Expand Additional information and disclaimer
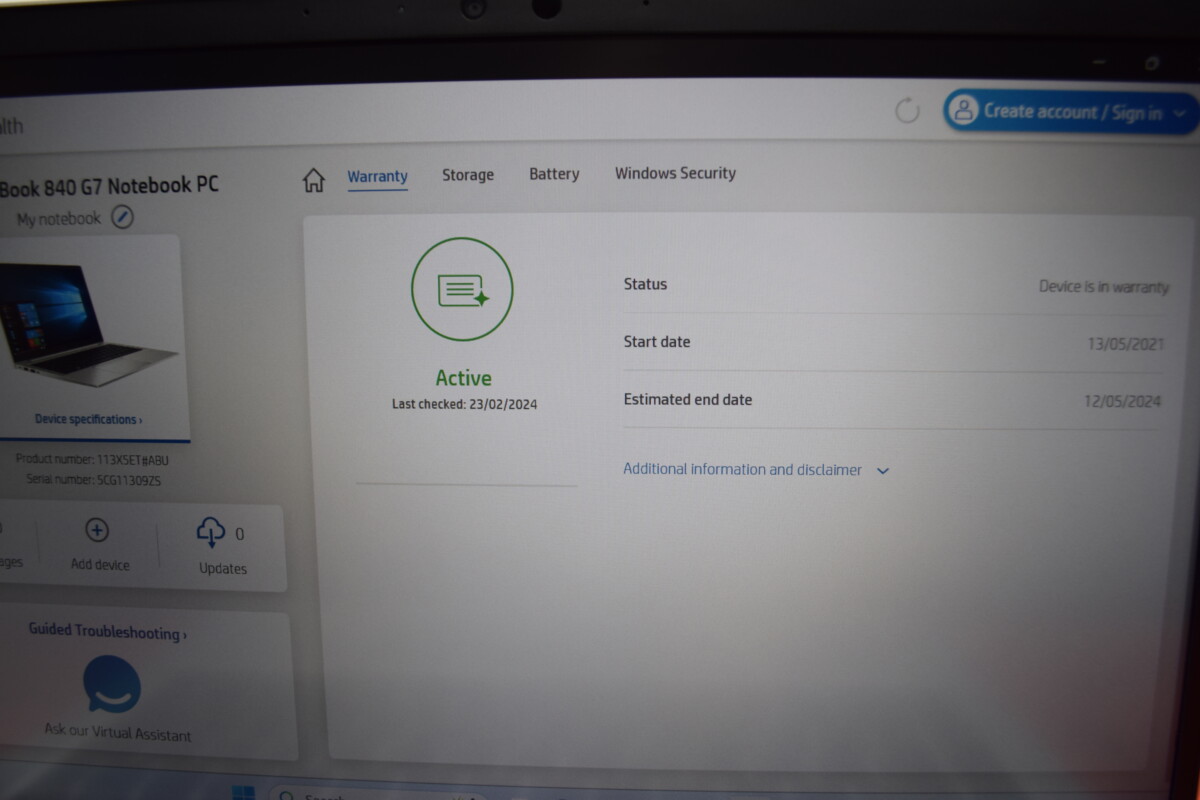The height and width of the screenshot is (800, 1200). click(x=883, y=471)
